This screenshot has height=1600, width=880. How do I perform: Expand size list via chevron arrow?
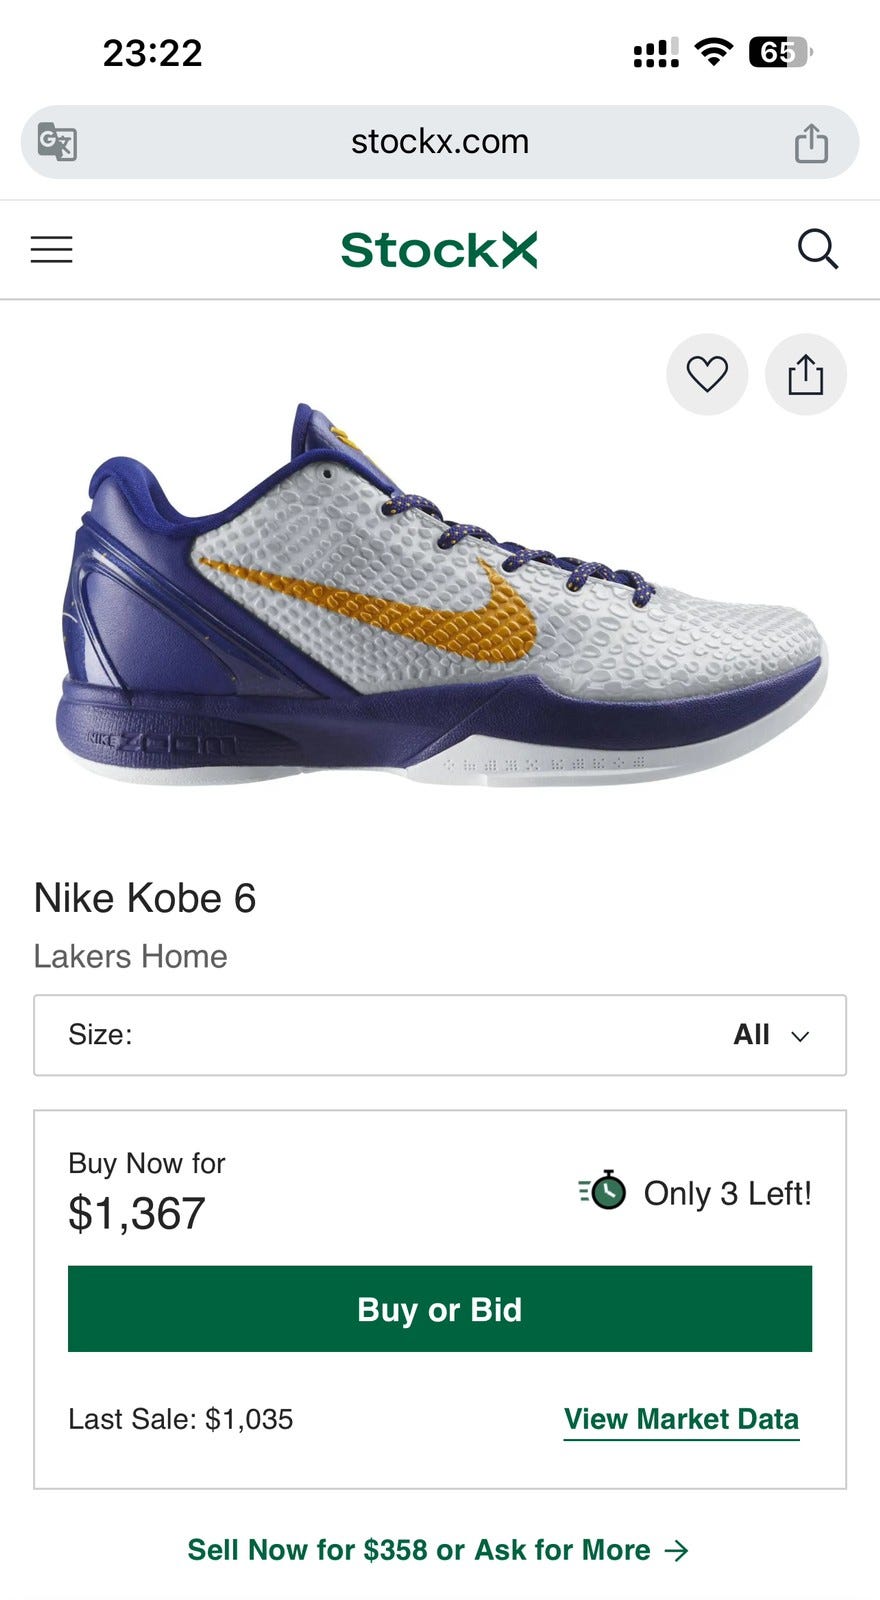pyautogui.click(x=800, y=1036)
